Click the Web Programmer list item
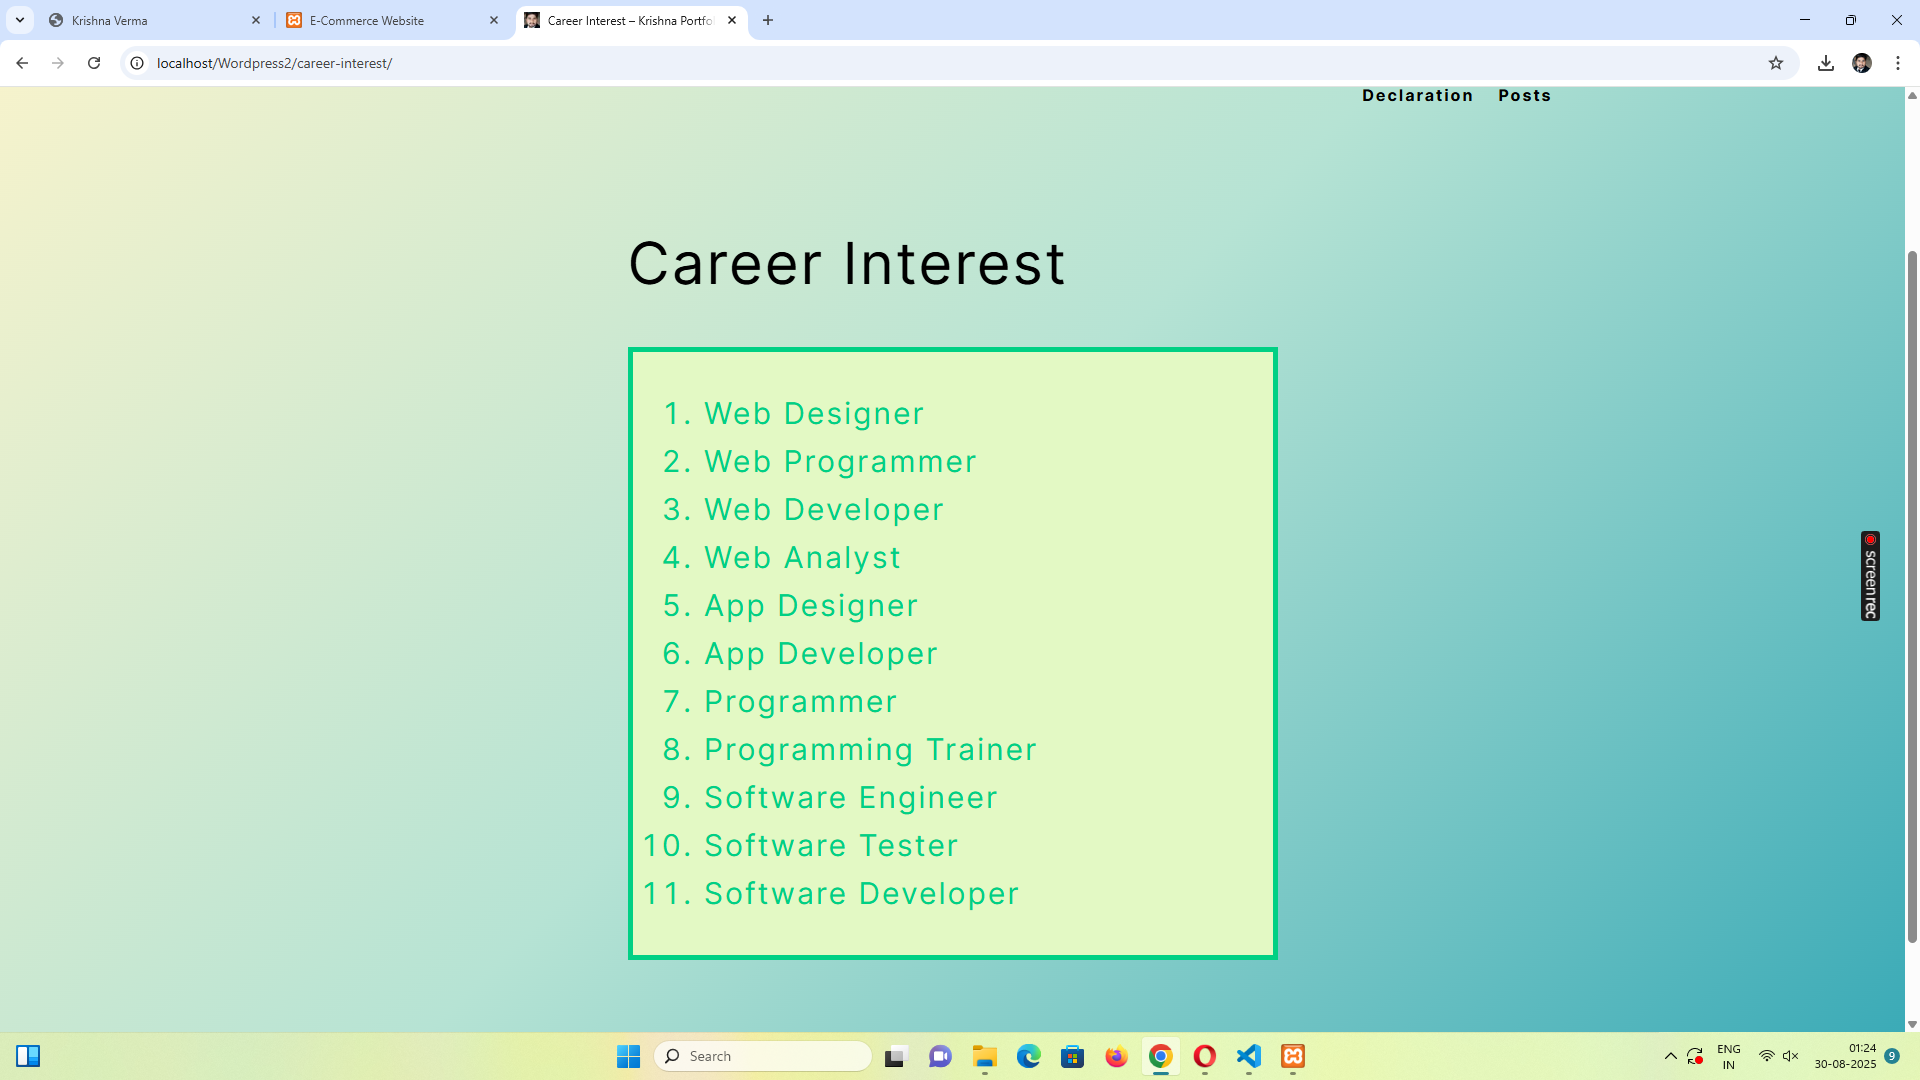Image resolution: width=1920 pixels, height=1080 pixels. pos(840,462)
